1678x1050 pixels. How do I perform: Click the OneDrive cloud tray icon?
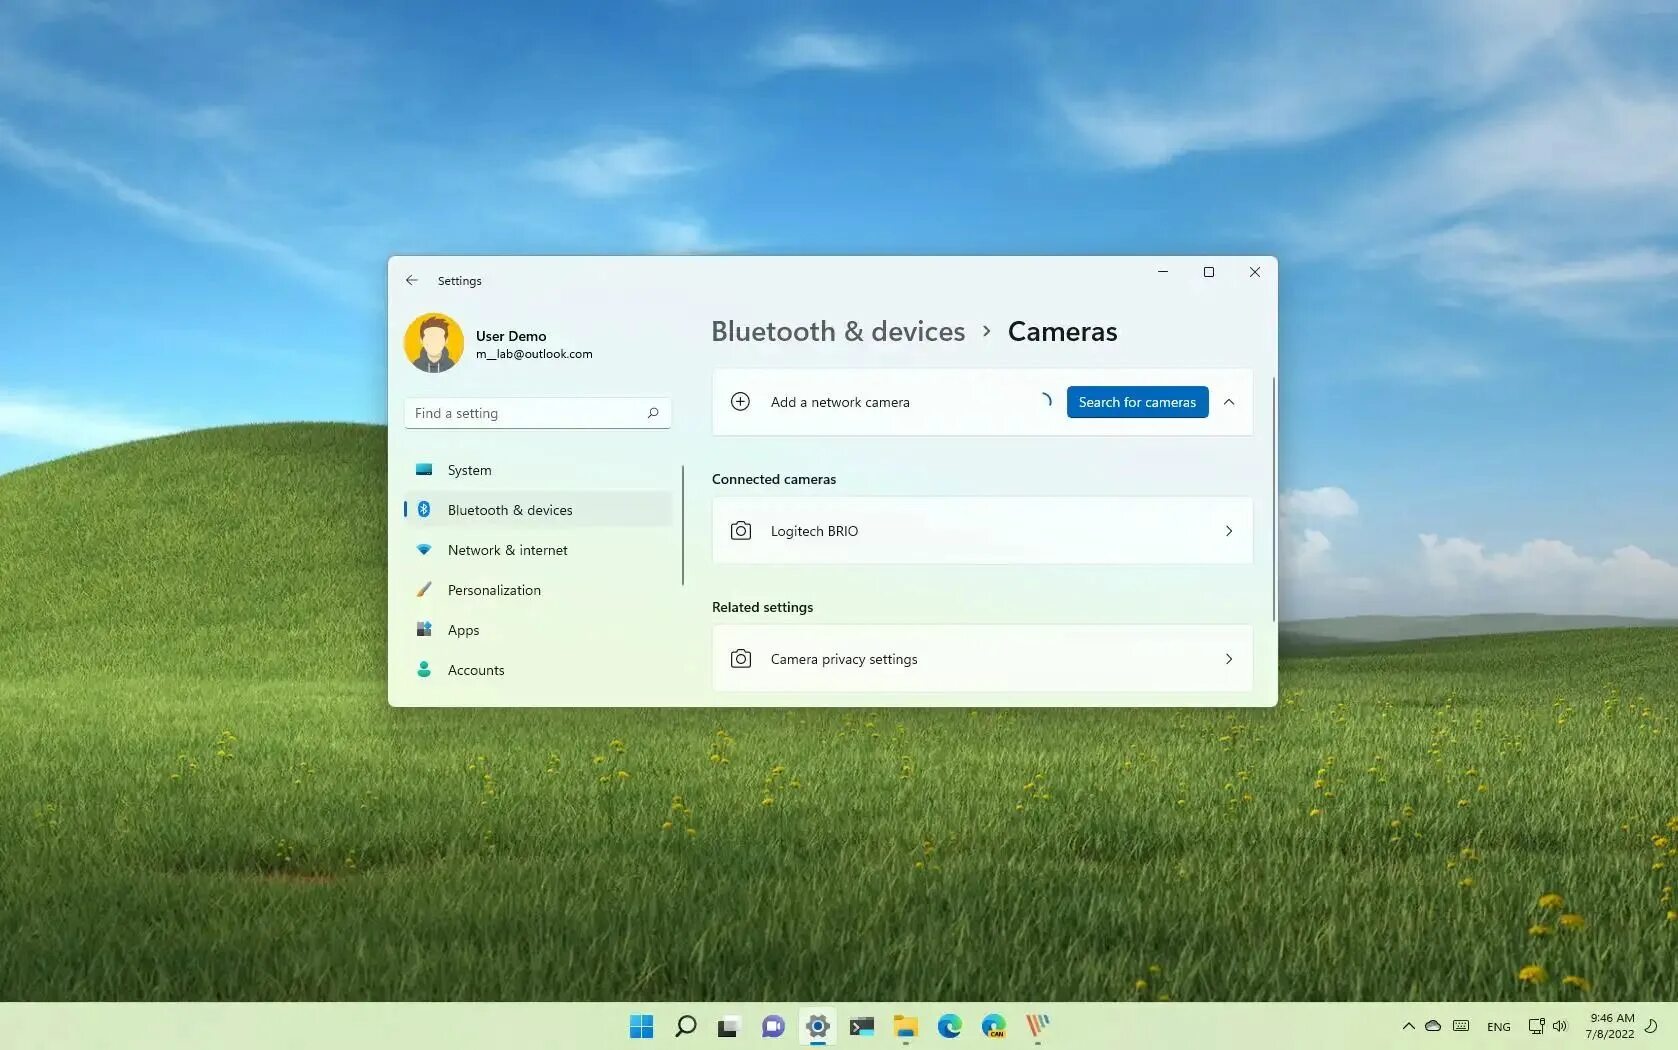(x=1433, y=1026)
